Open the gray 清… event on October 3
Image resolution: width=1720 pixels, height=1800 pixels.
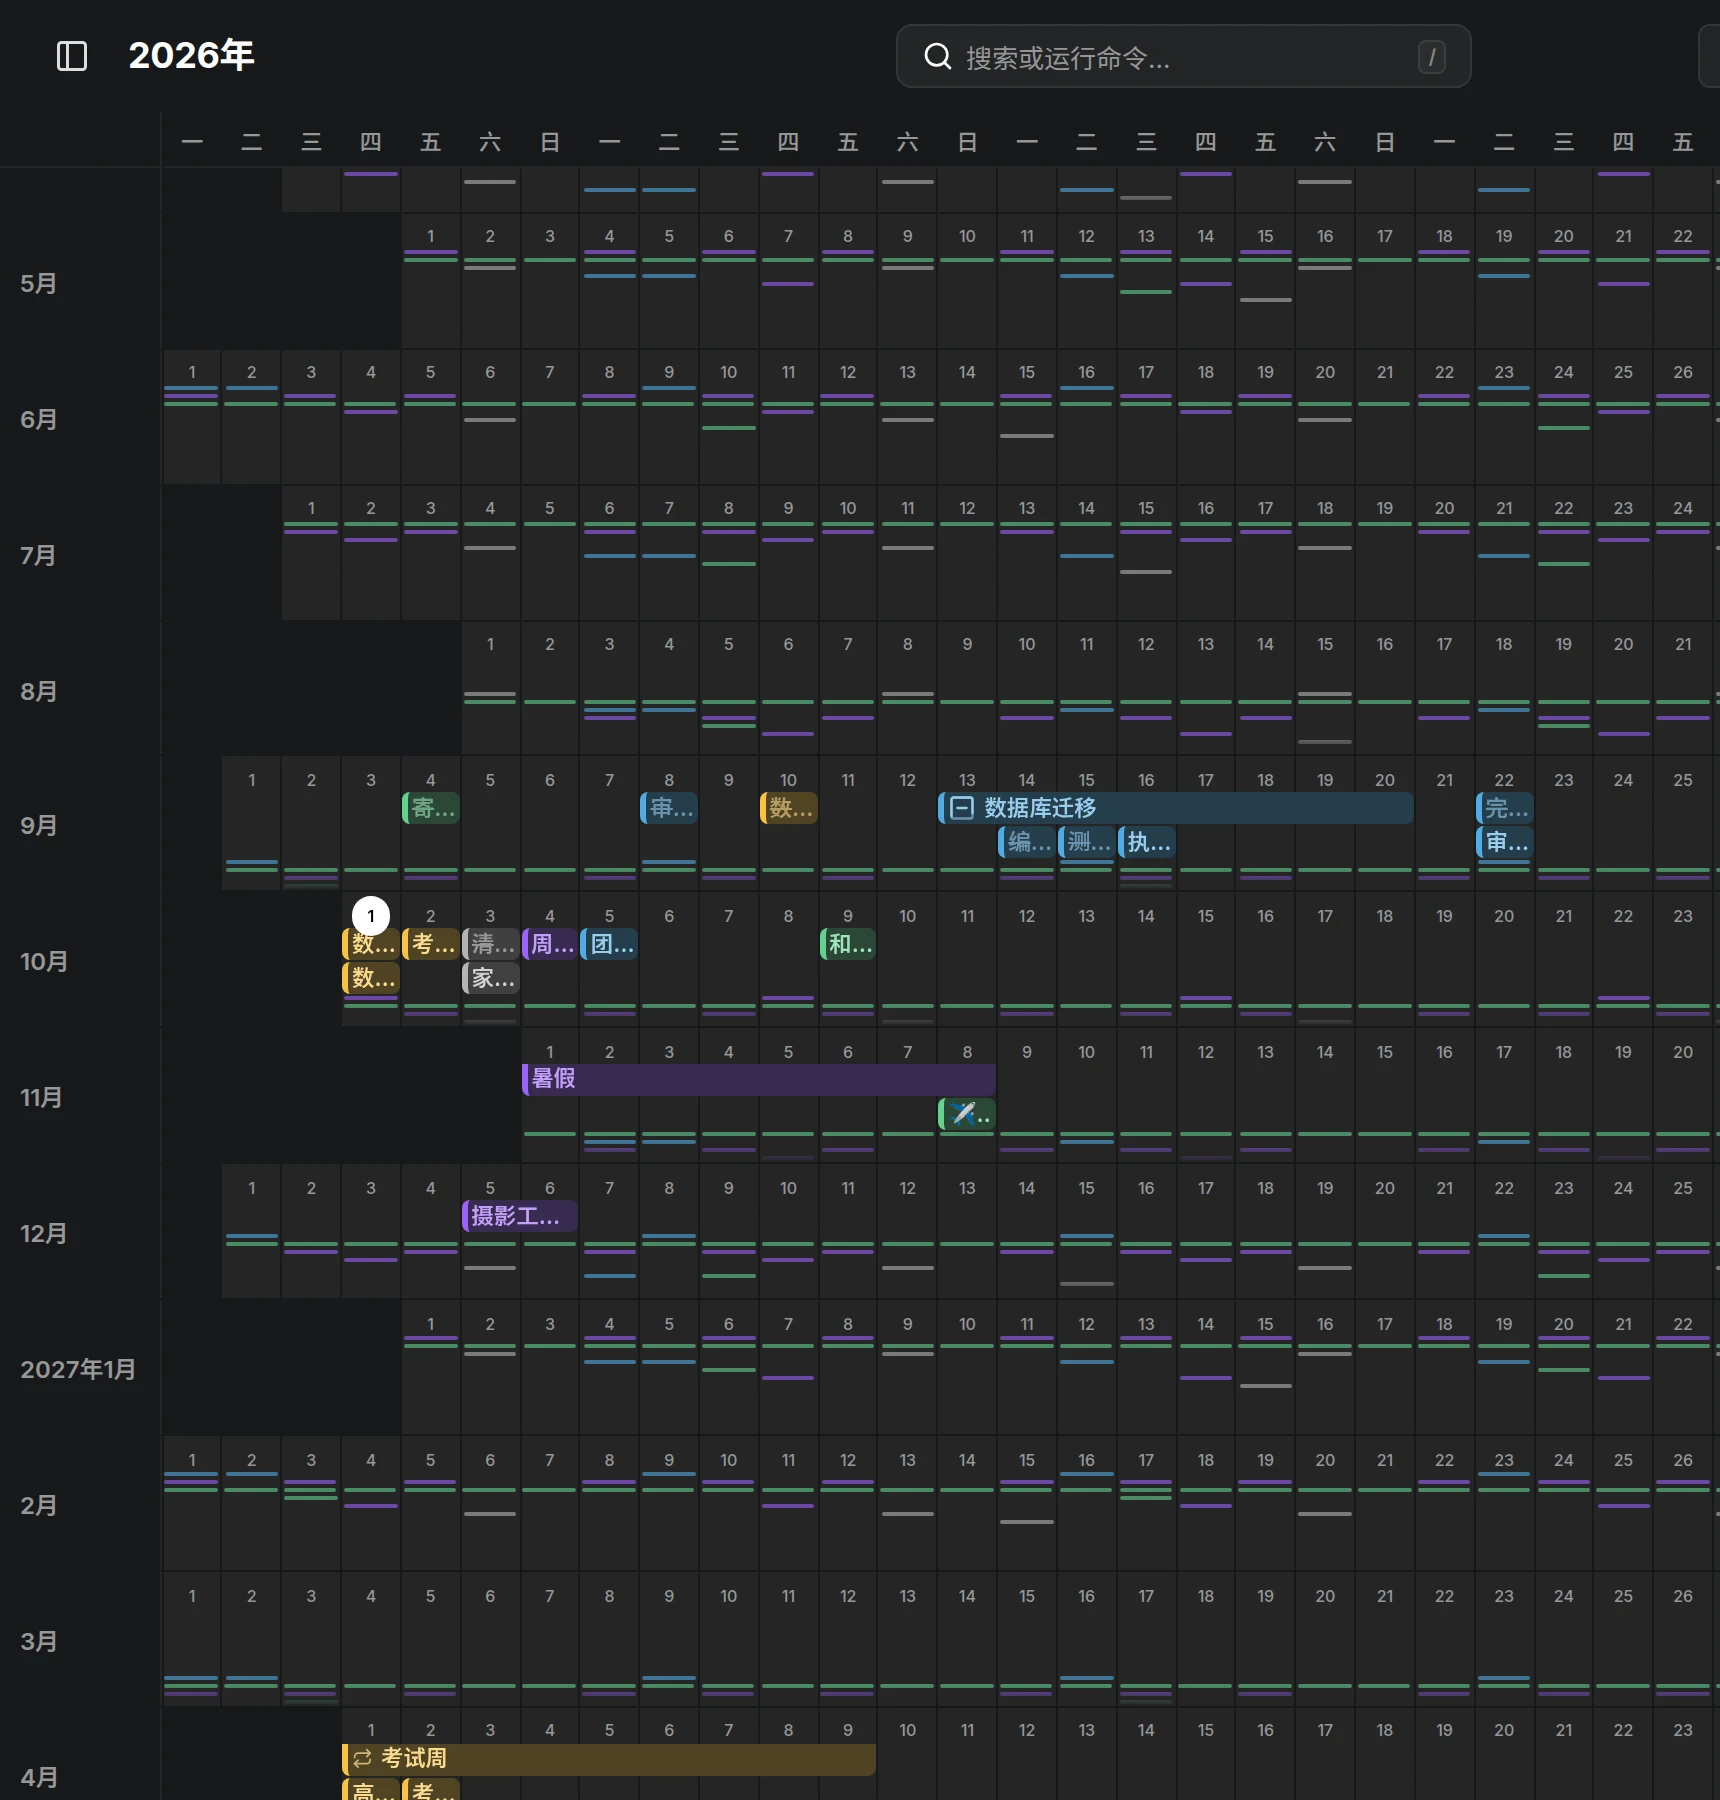[491, 944]
